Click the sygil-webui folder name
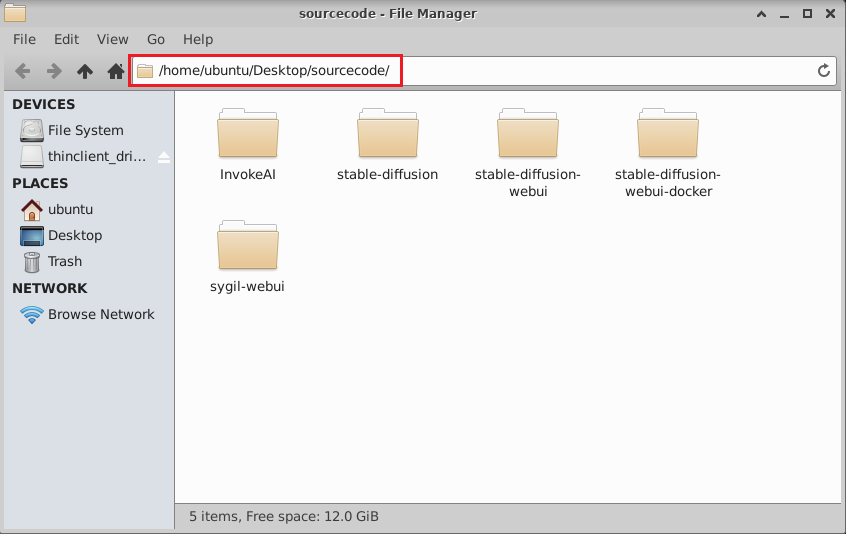 247,286
